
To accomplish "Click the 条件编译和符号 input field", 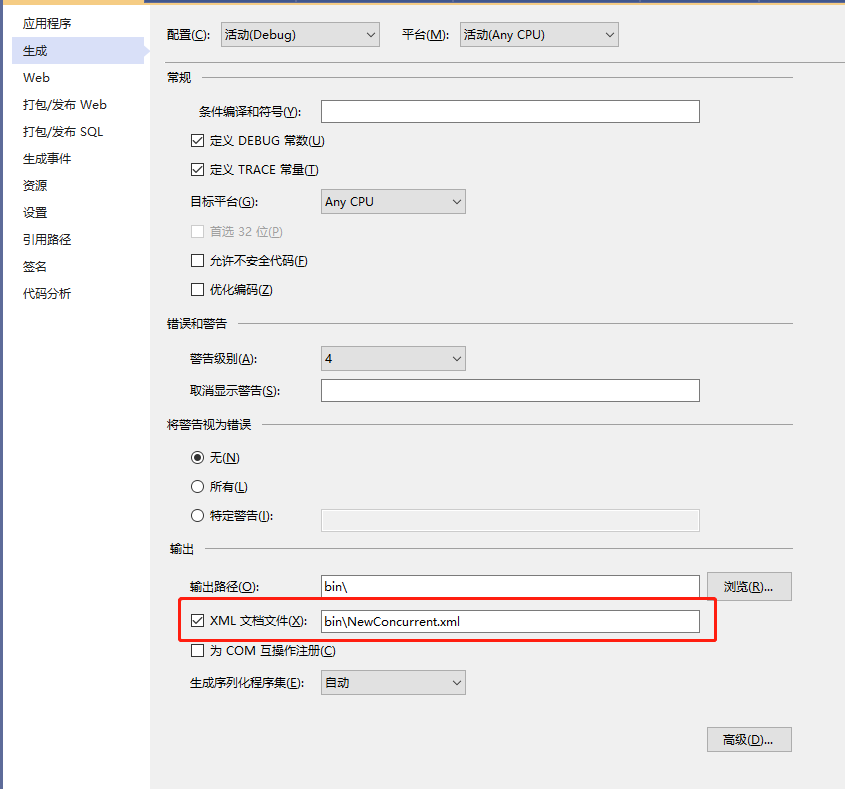I will (510, 112).
